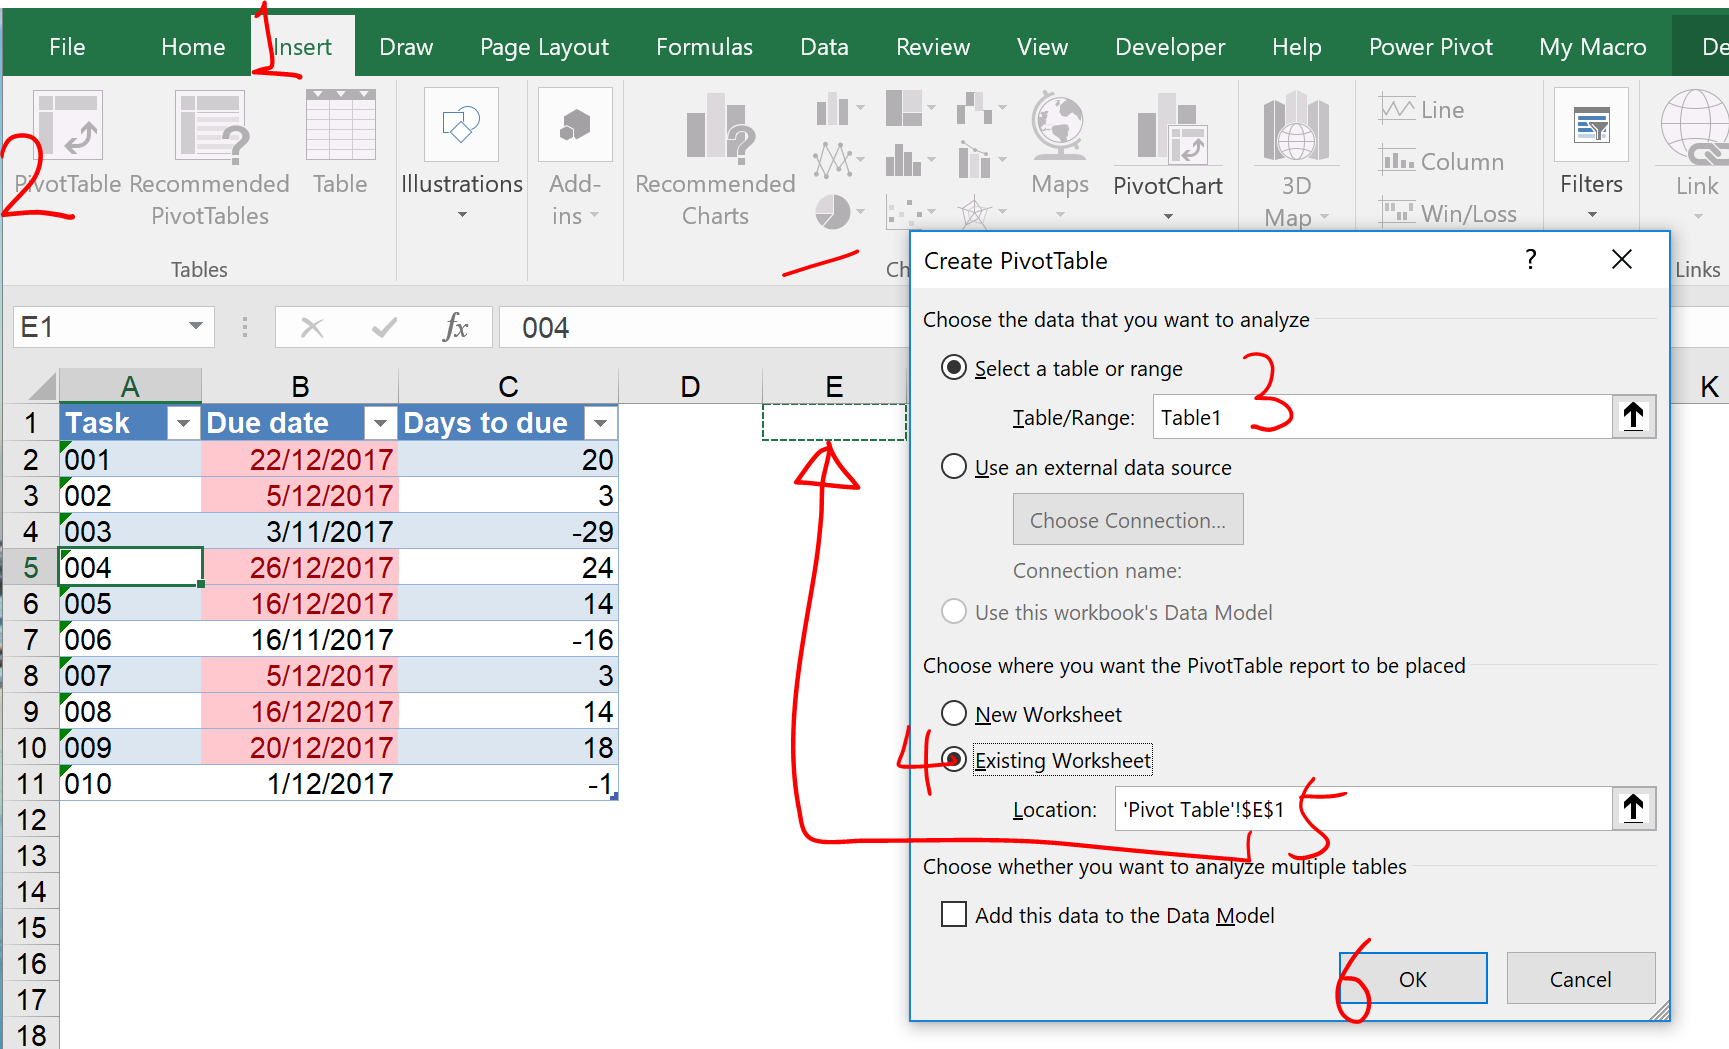Open the Page Layout tab
1729x1049 pixels.
(x=544, y=47)
